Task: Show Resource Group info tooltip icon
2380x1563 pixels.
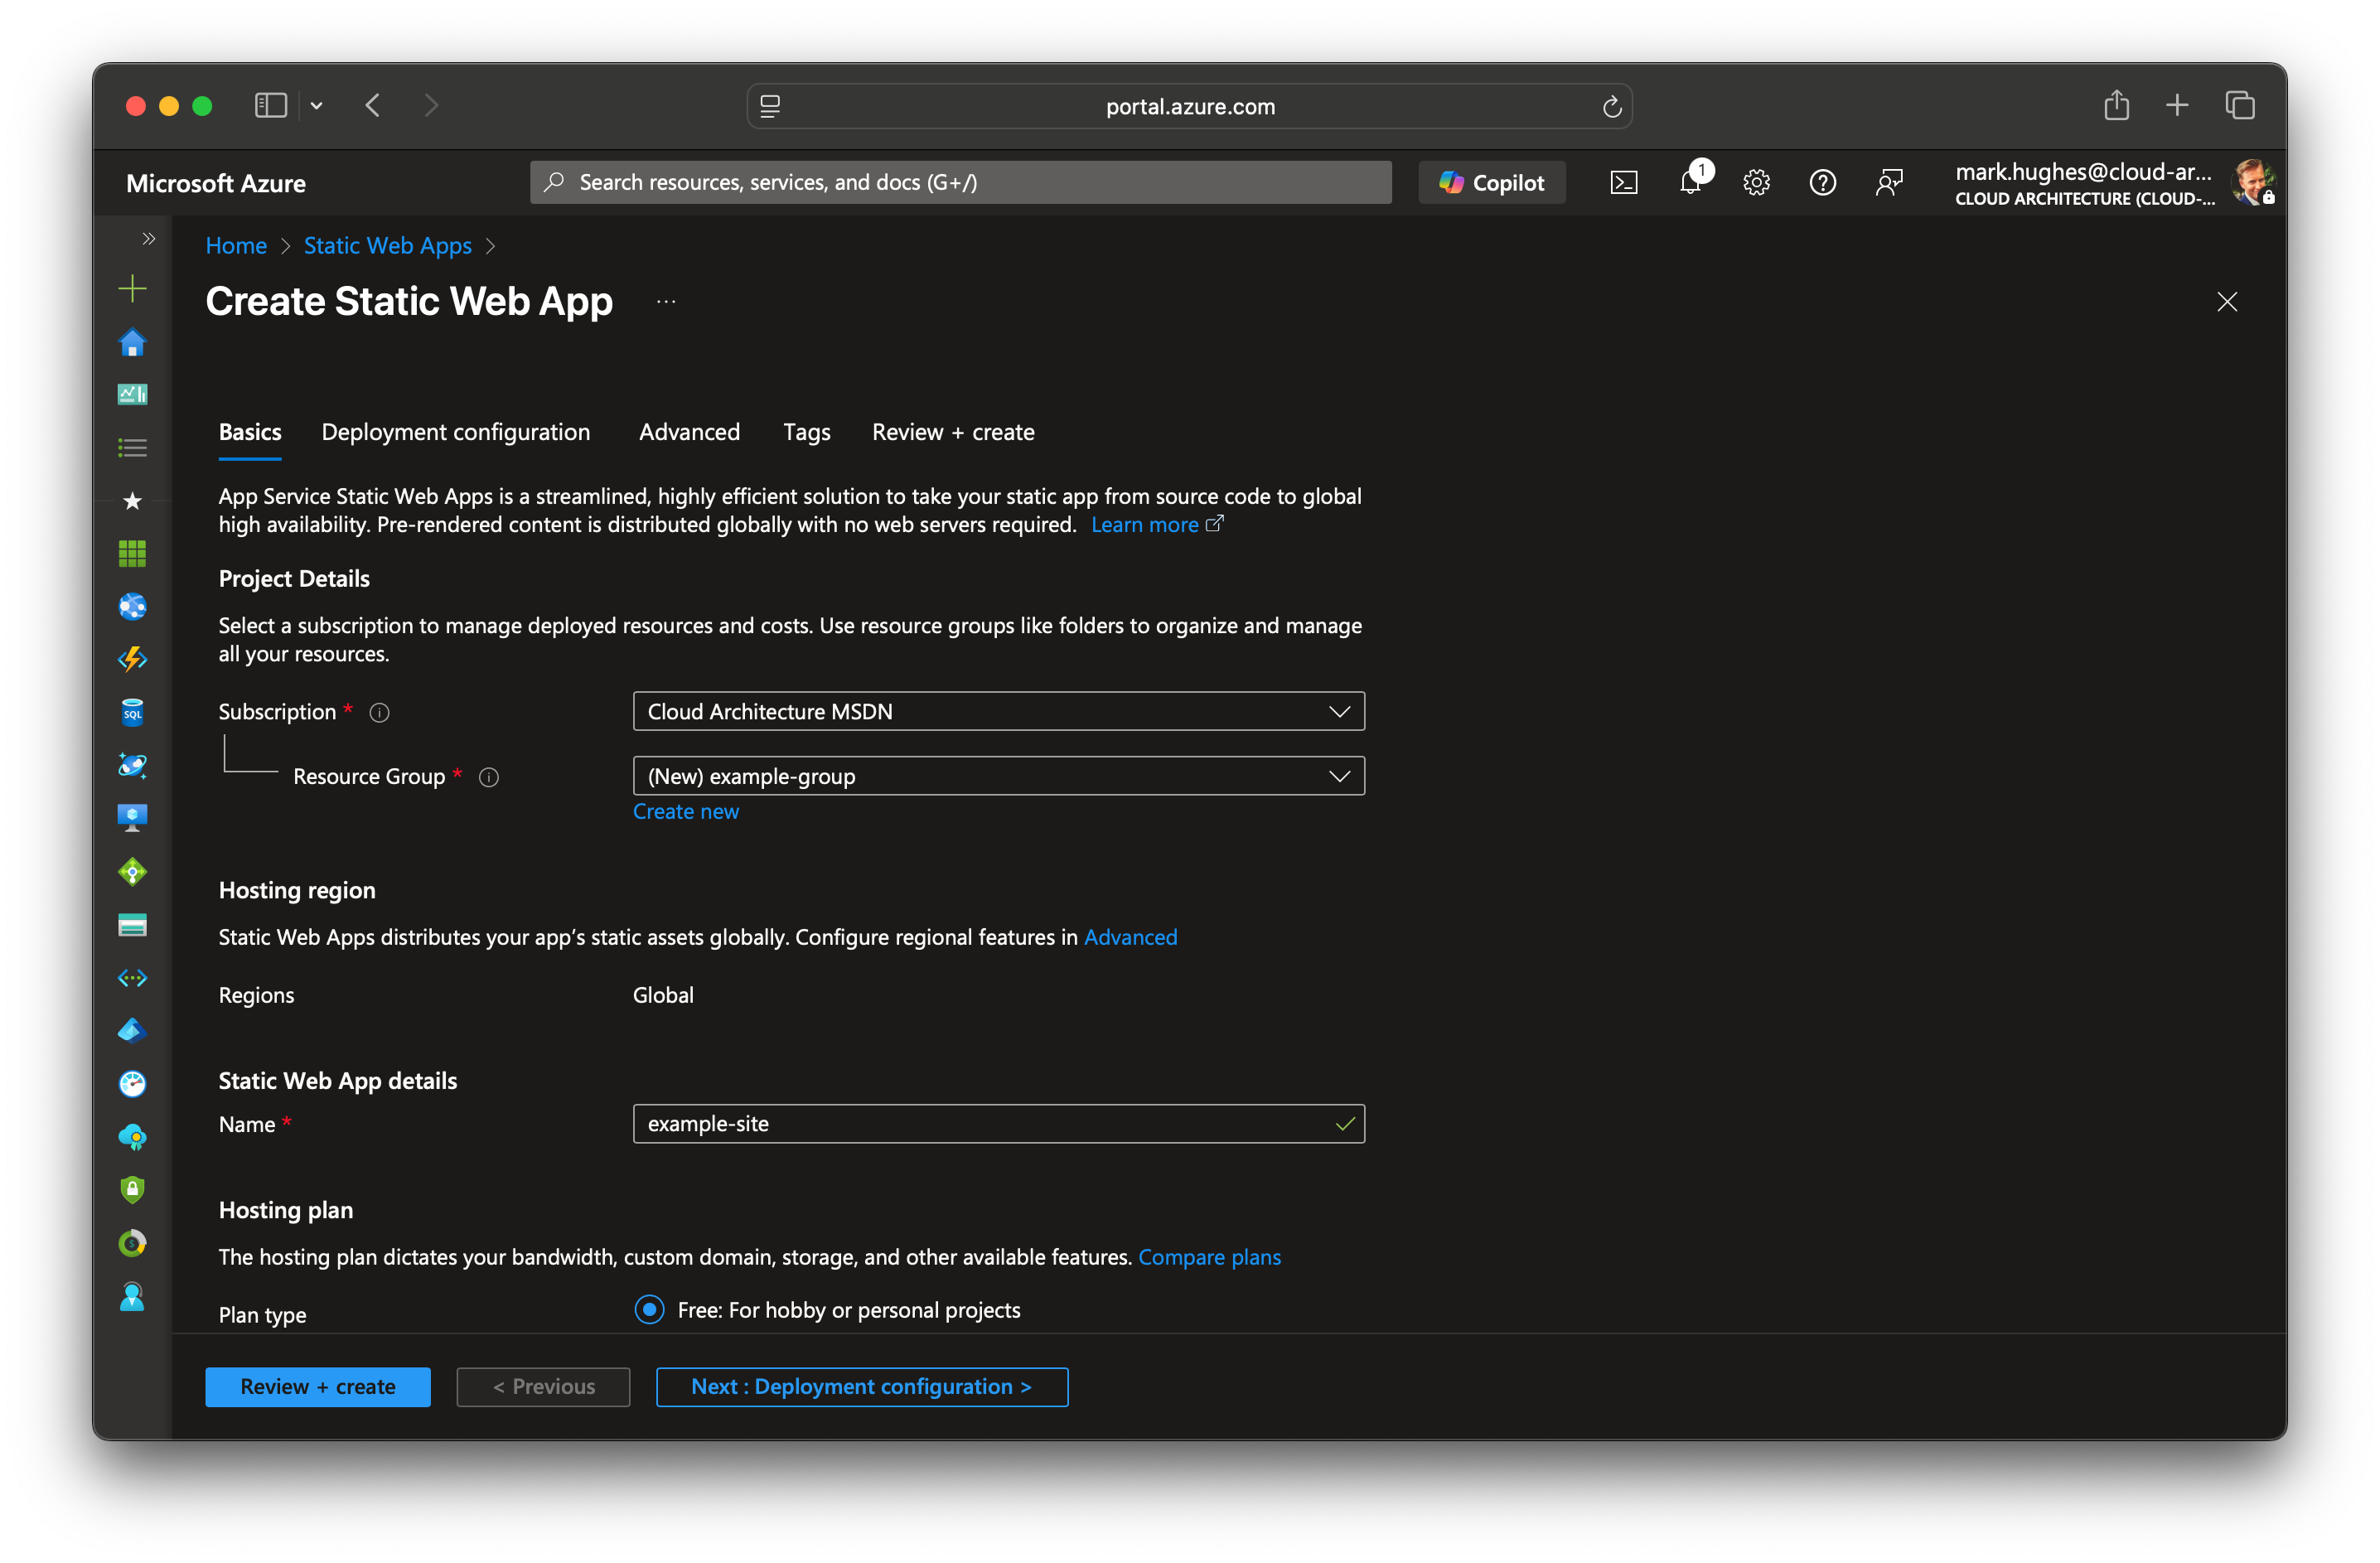Action: point(489,778)
